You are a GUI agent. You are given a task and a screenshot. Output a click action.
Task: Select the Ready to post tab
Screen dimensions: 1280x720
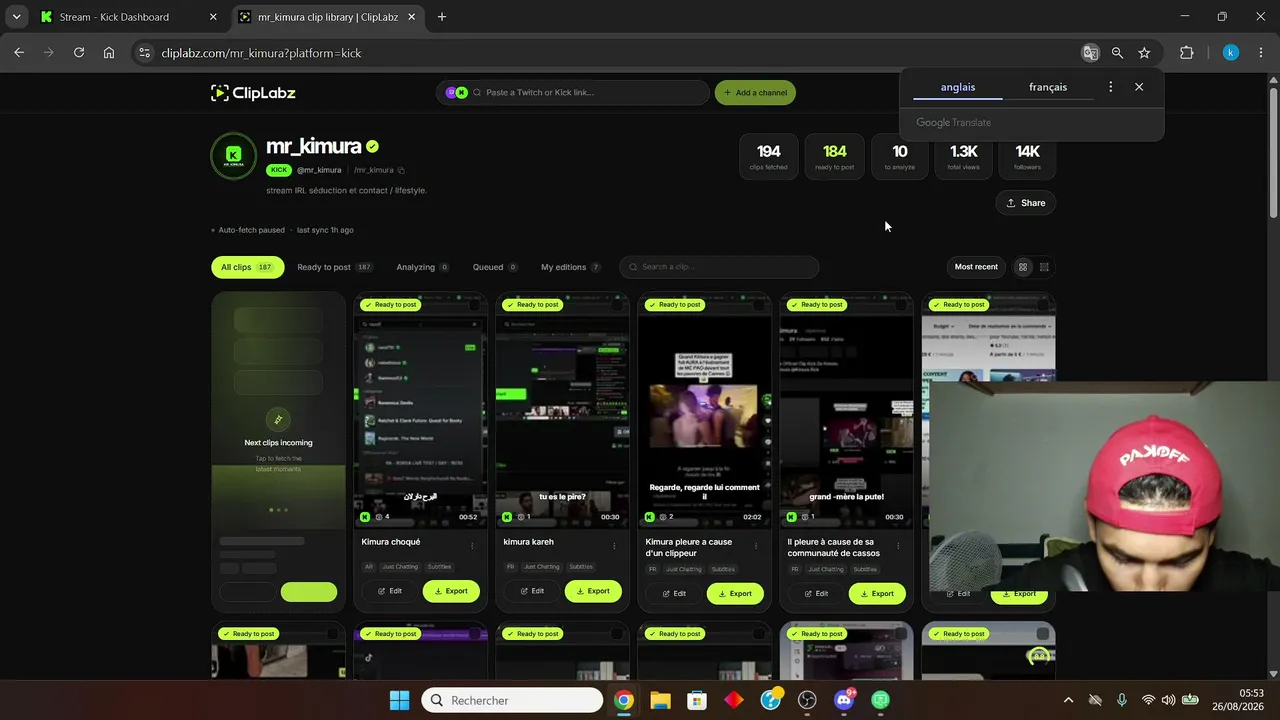pyautogui.click(x=334, y=267)
